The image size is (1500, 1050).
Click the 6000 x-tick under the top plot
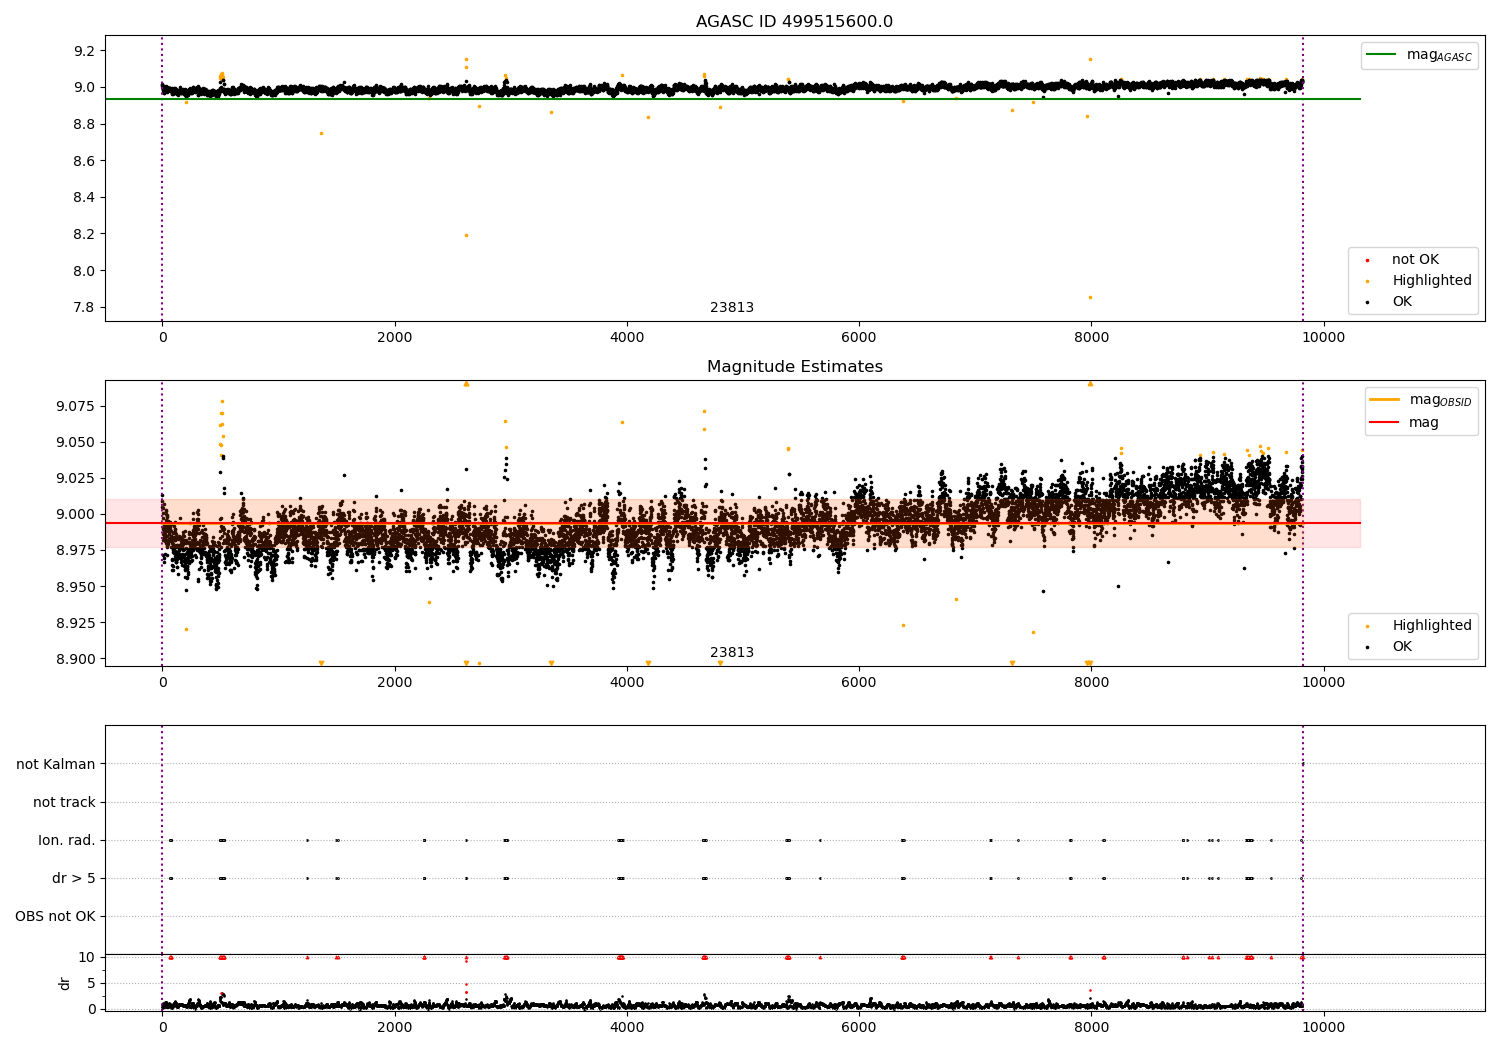pos(859,338)
